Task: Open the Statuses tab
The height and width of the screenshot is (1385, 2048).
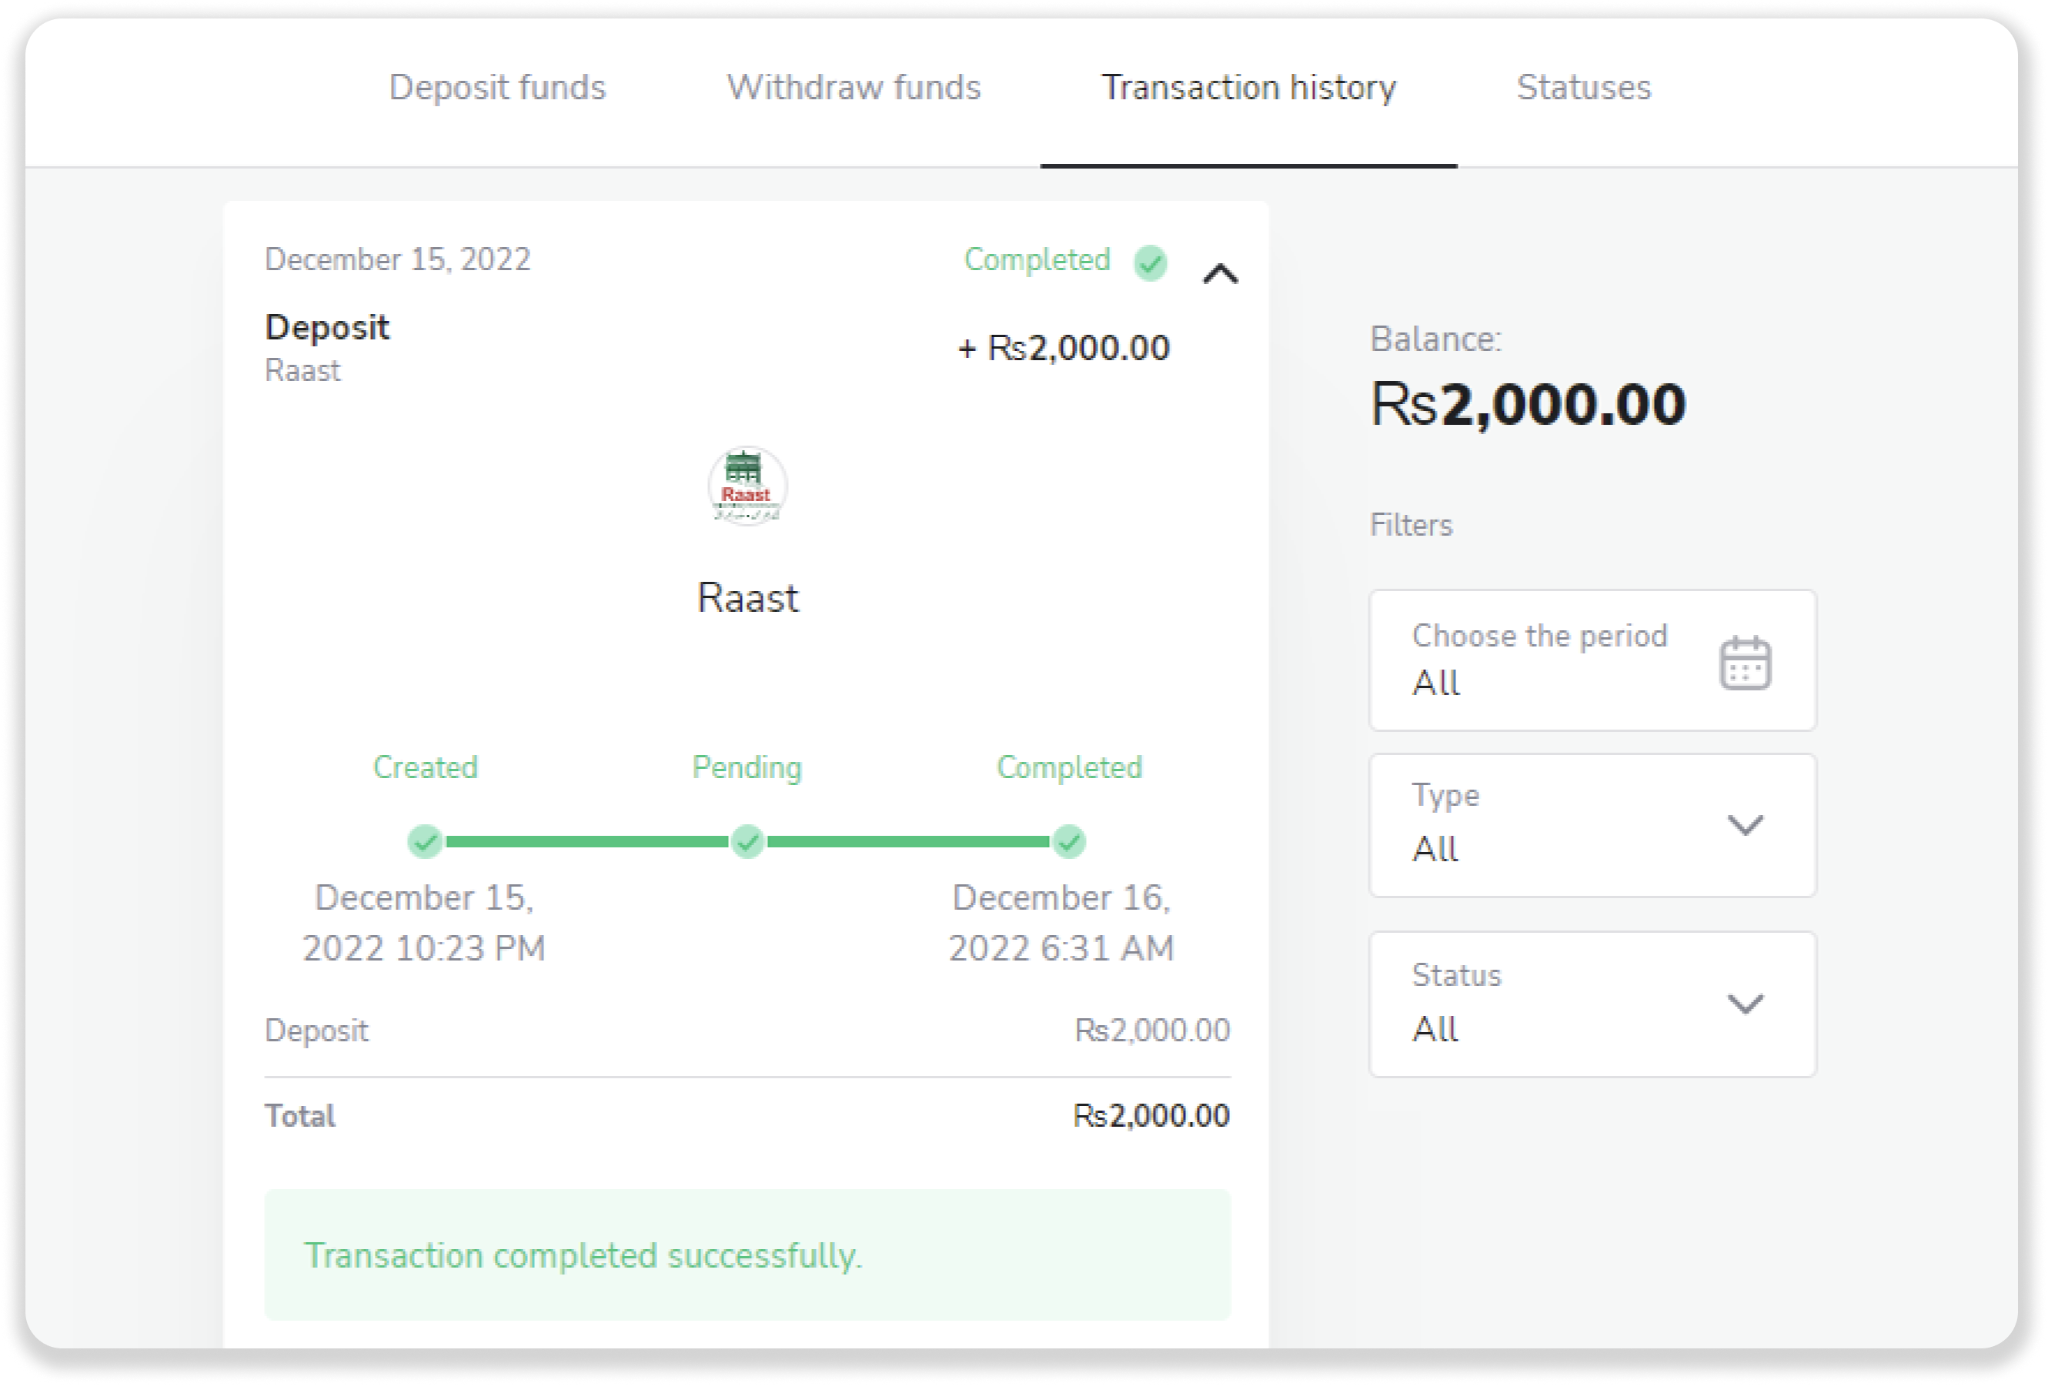Action: click(x=1583, y=88)
